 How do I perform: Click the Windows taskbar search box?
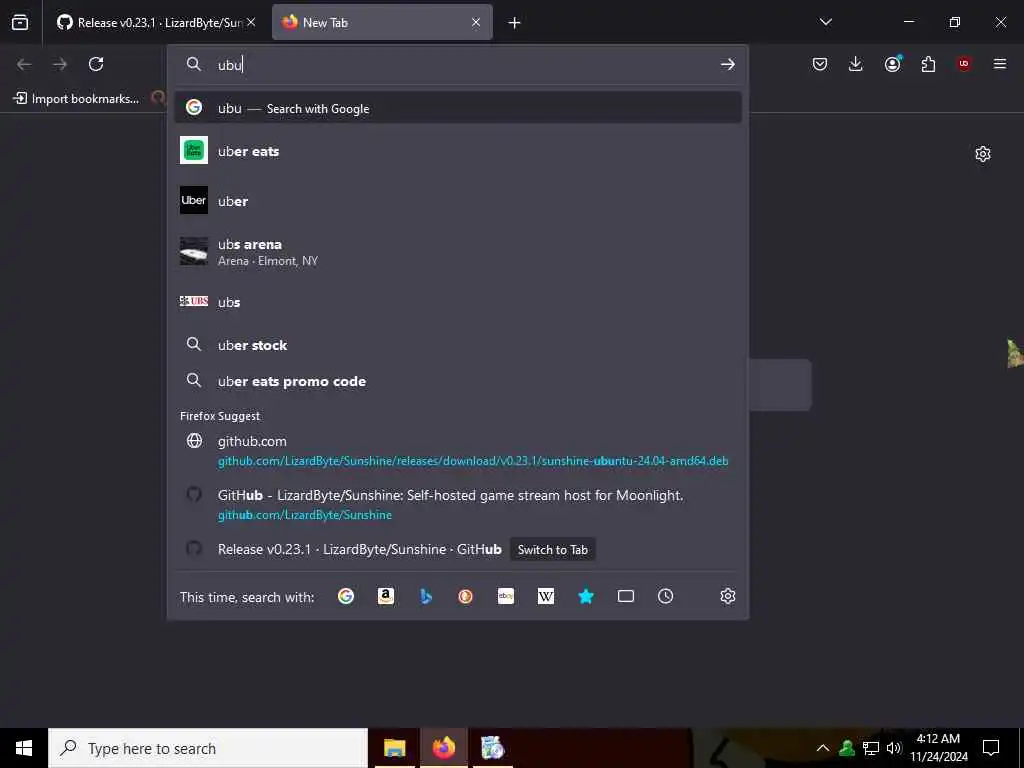click(208, 748)
